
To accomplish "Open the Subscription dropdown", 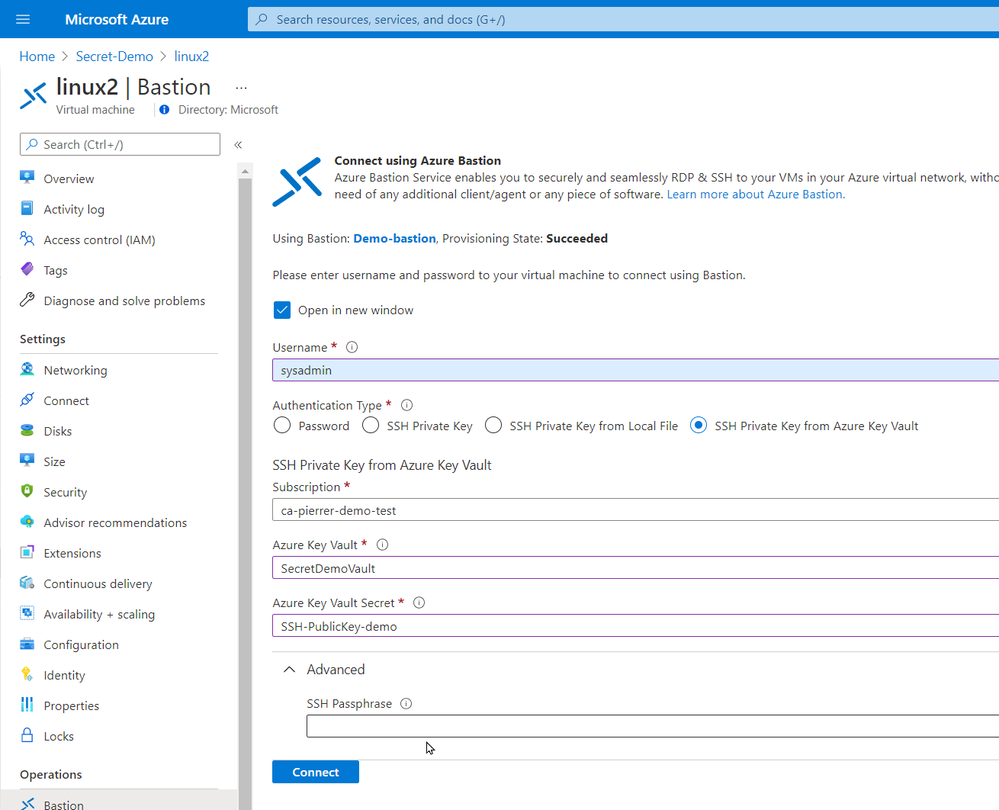I will [635, 510].
